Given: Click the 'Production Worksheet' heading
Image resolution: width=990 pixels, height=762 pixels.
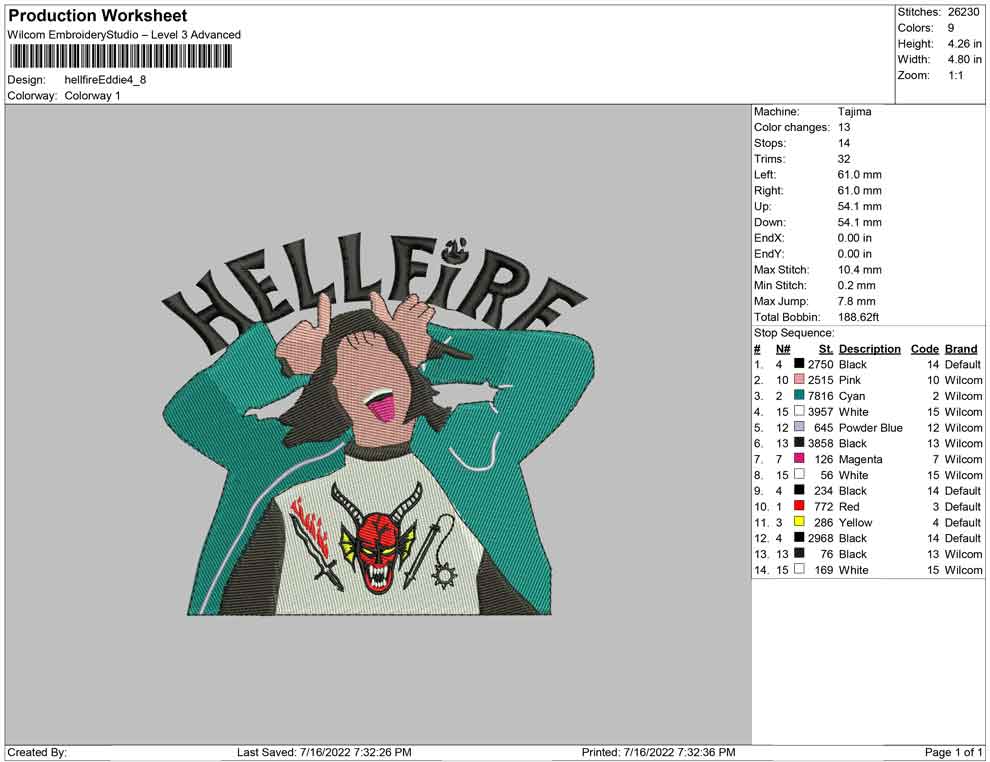Looking at the screenshot, I should point(98,16).
